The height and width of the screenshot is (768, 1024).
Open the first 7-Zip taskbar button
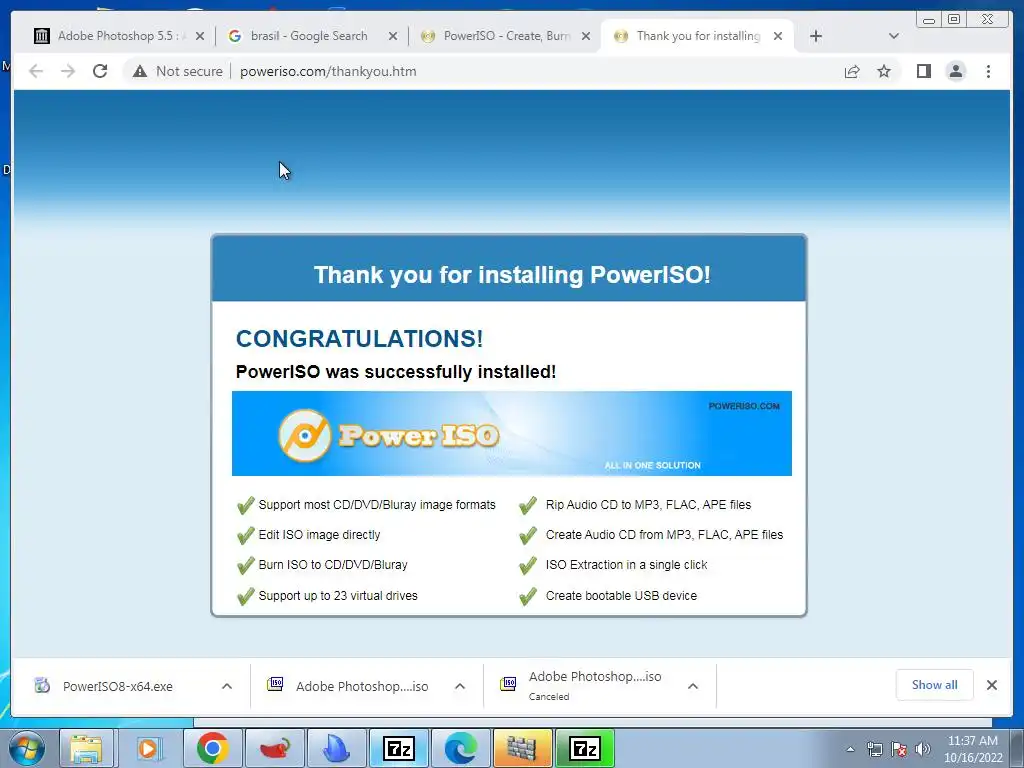[x=398, y=748]
